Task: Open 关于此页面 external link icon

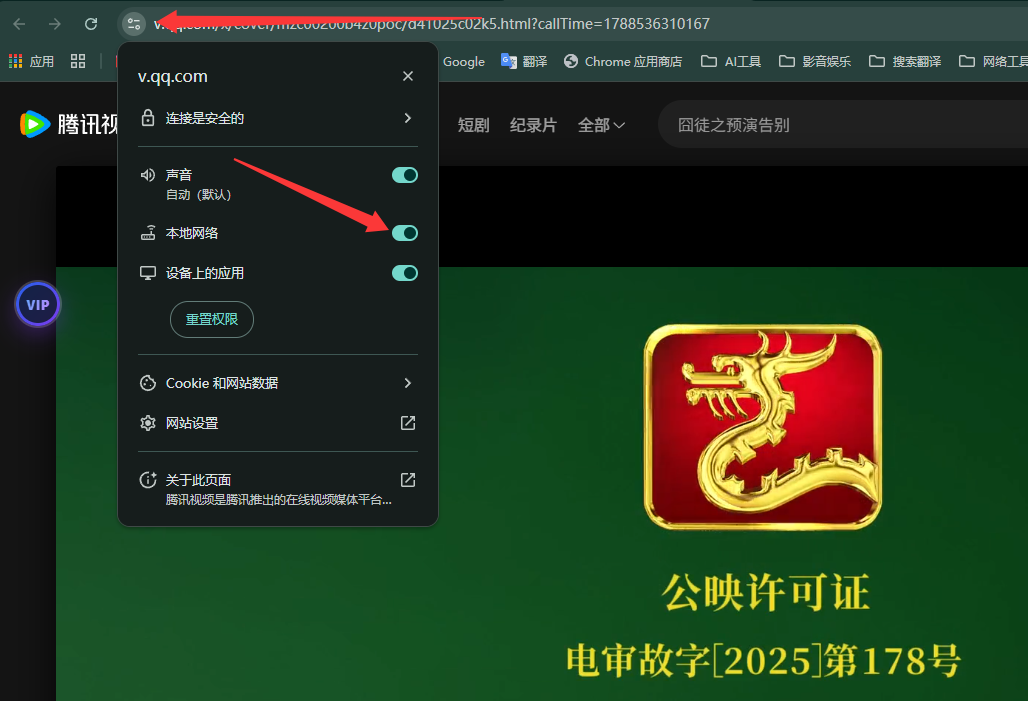Action: point(408,480)
